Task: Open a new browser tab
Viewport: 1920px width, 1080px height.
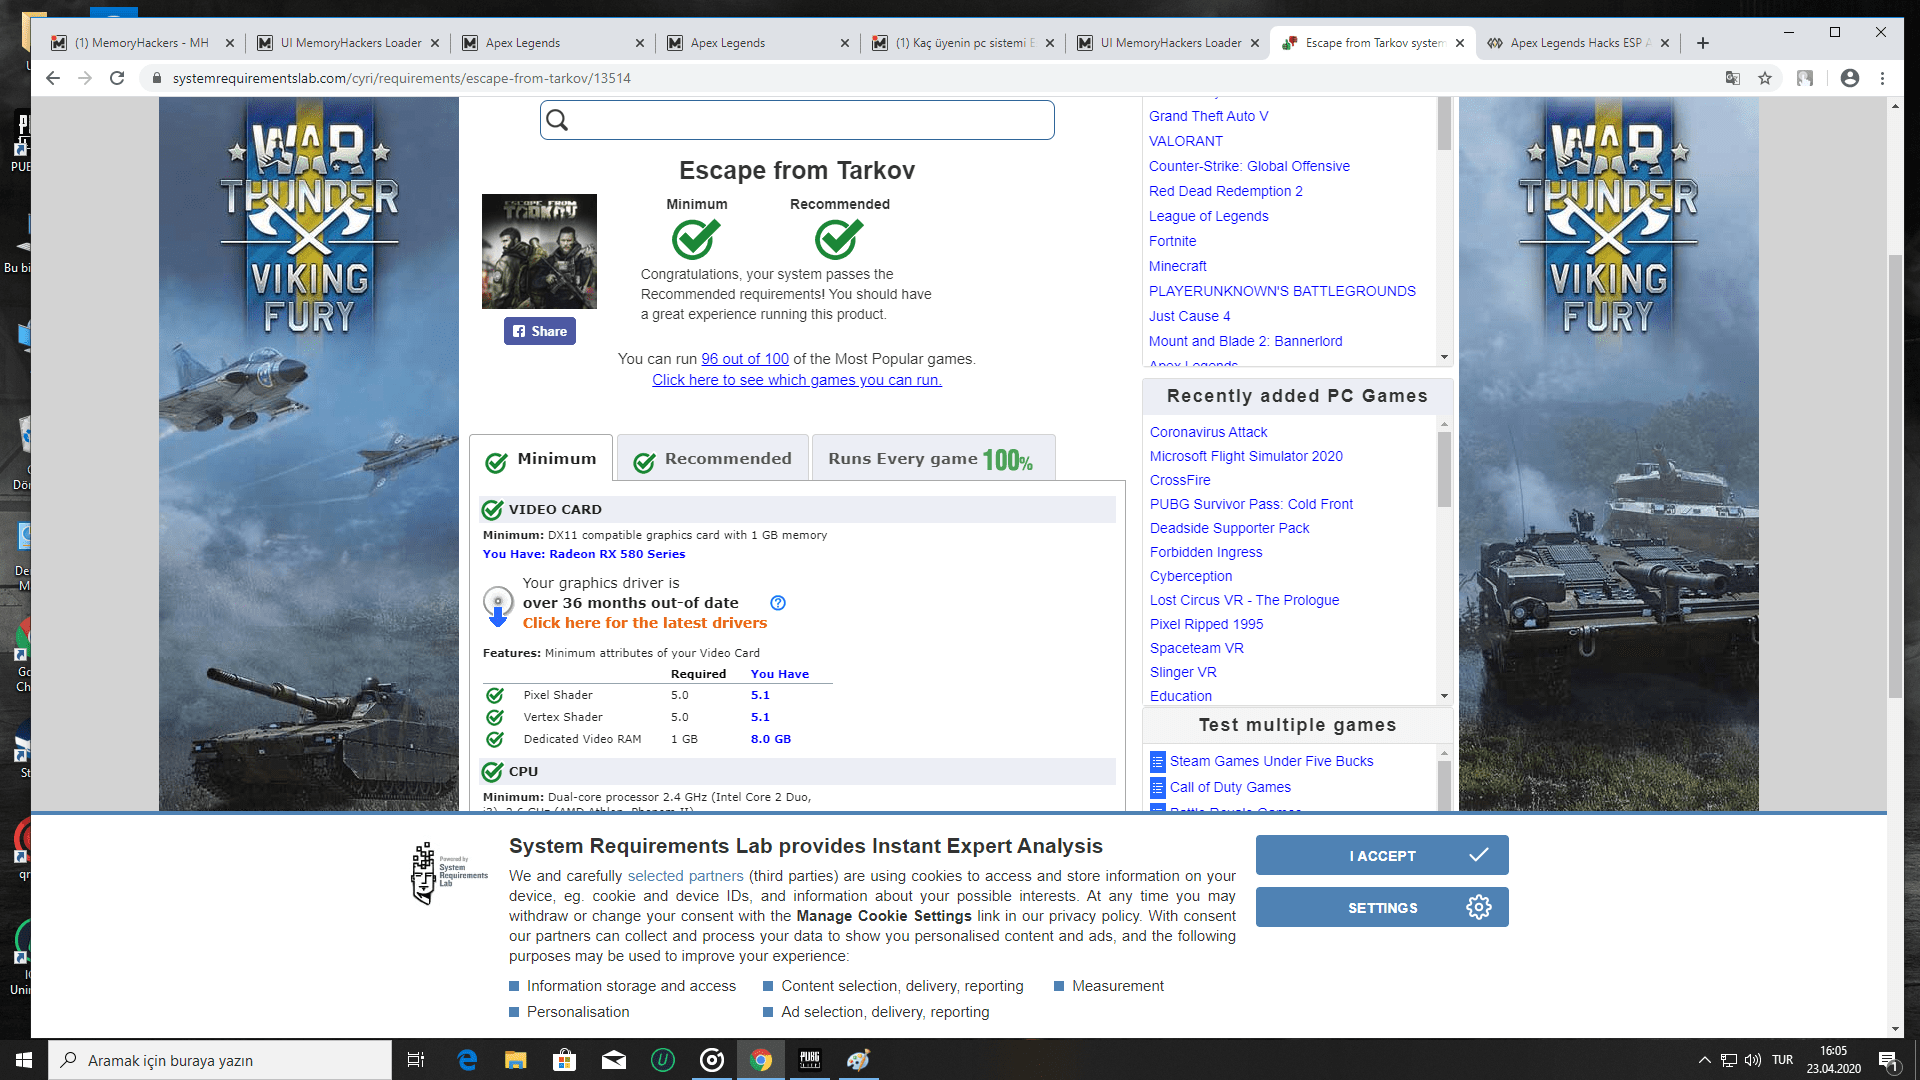Action: tap(1703, 43)
